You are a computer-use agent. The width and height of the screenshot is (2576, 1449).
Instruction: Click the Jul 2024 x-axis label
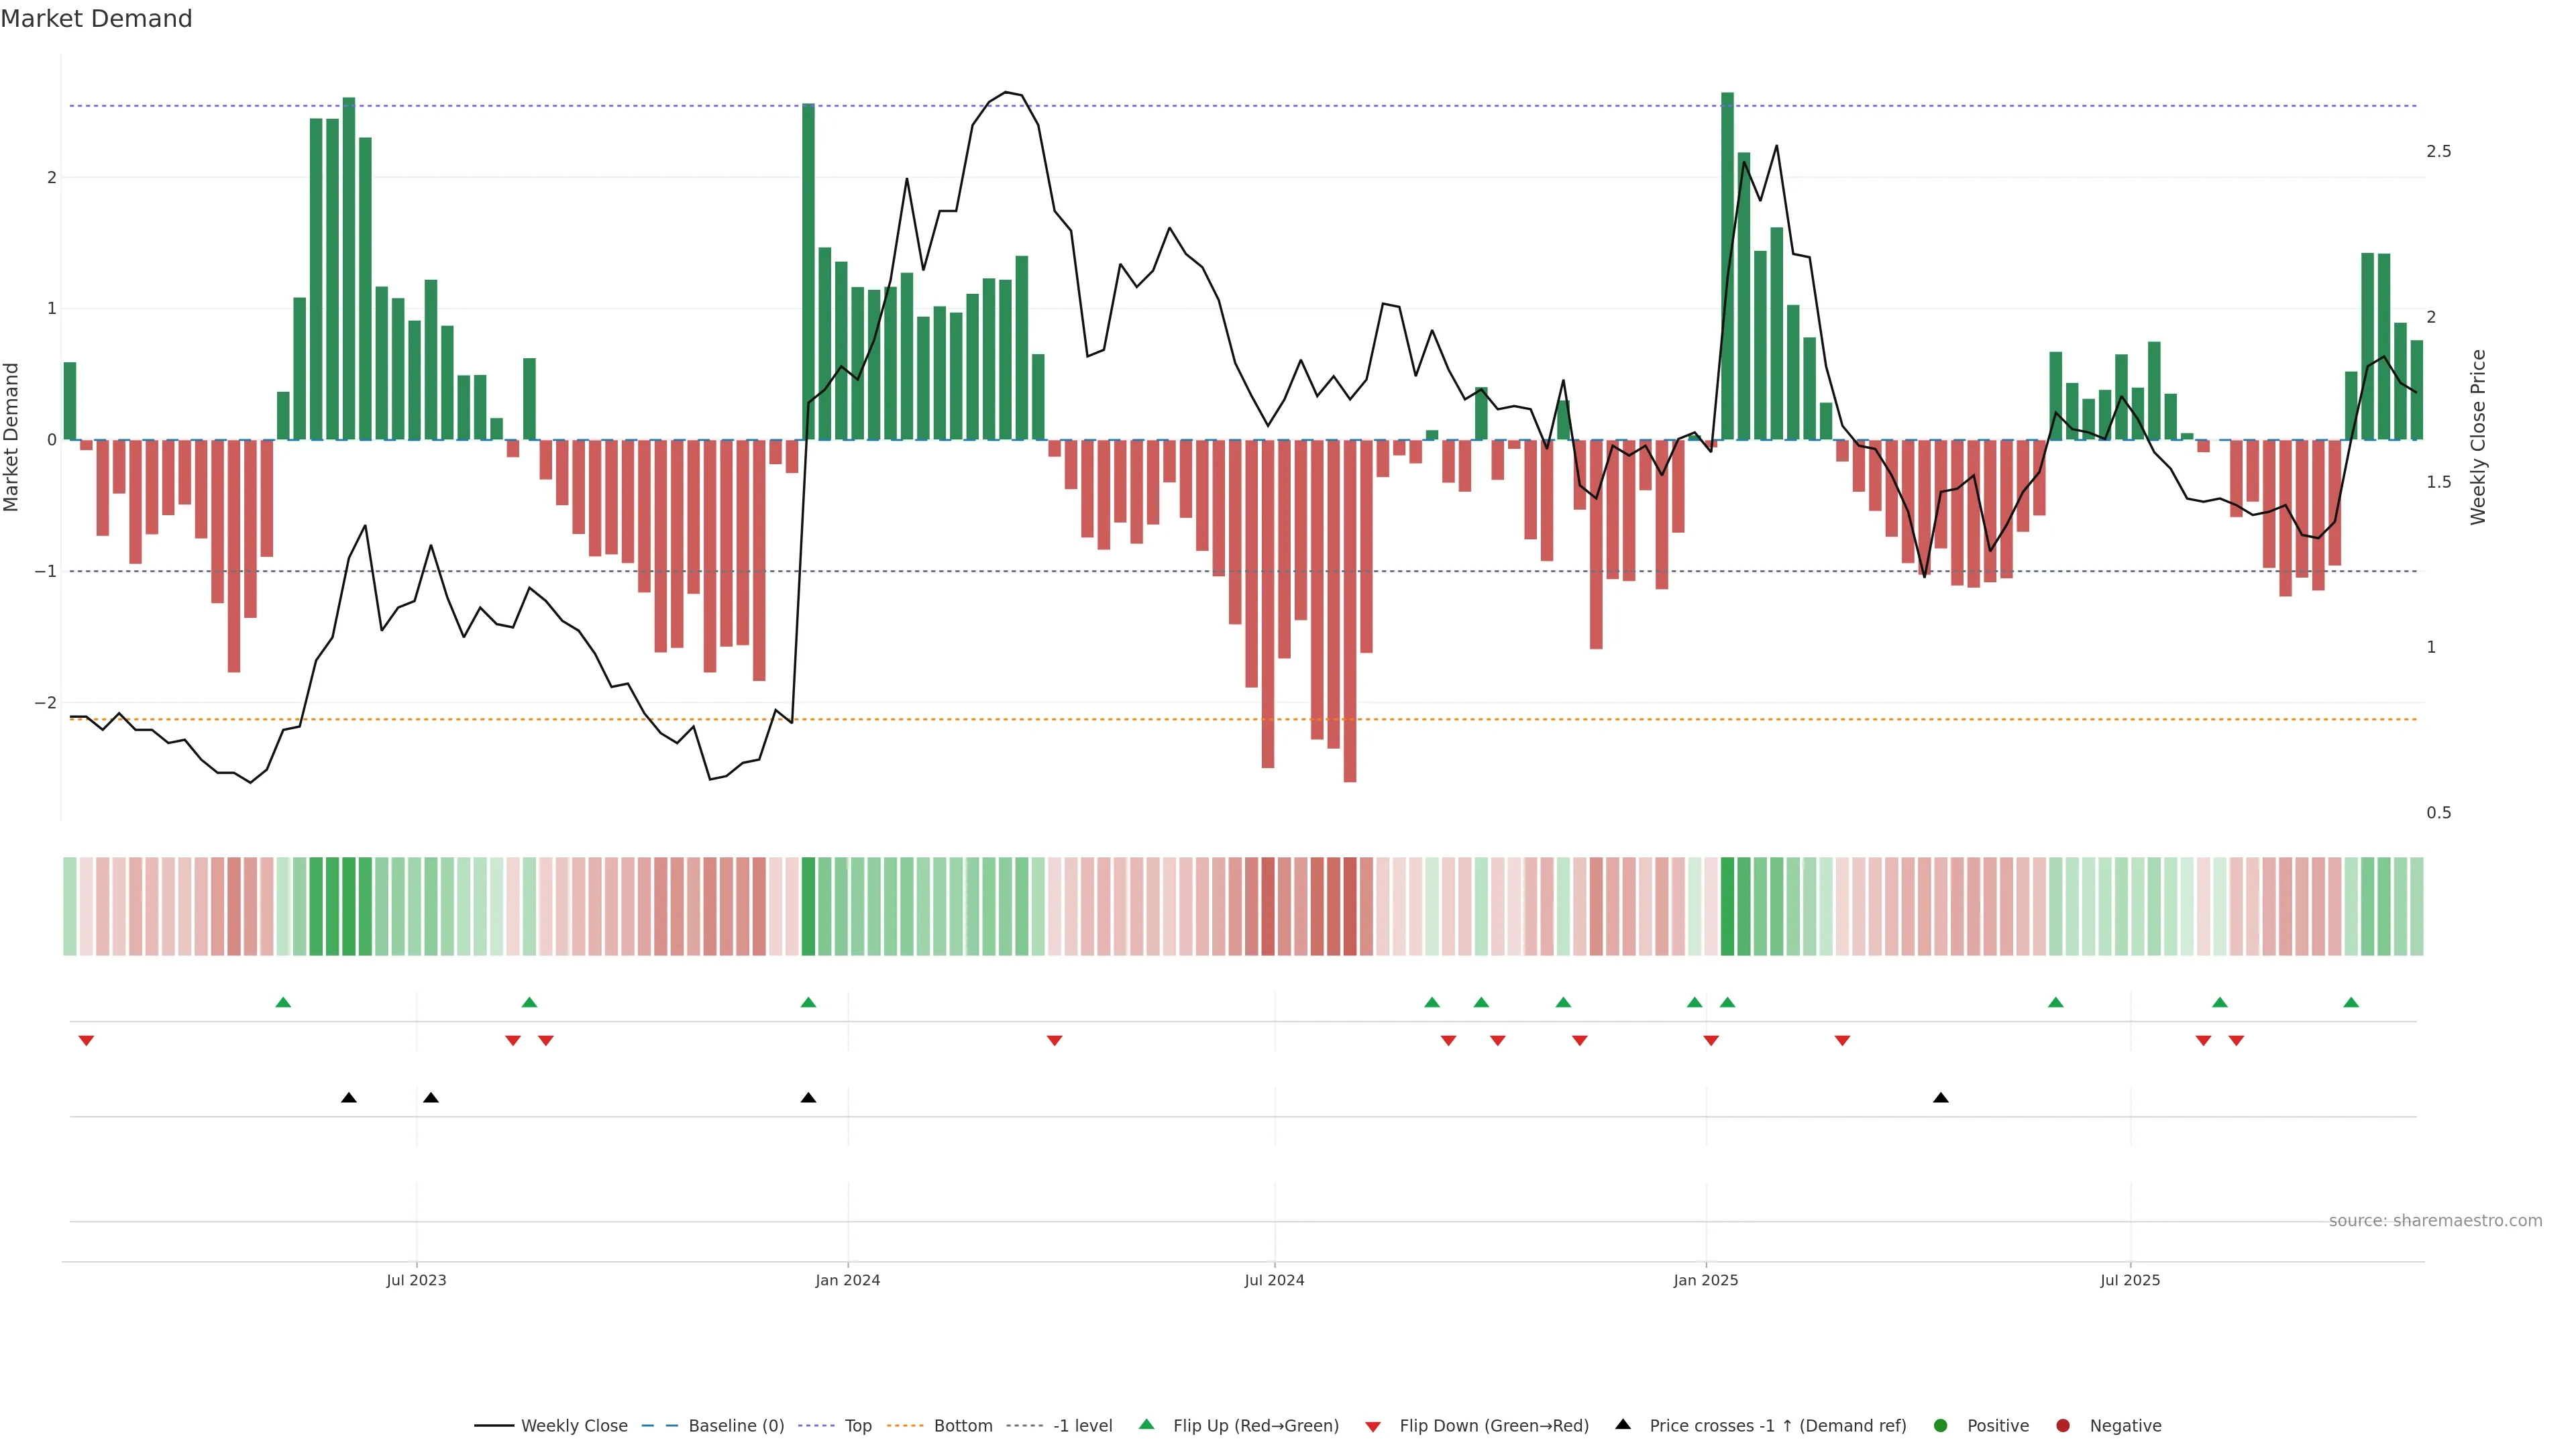[1274, 1280]
